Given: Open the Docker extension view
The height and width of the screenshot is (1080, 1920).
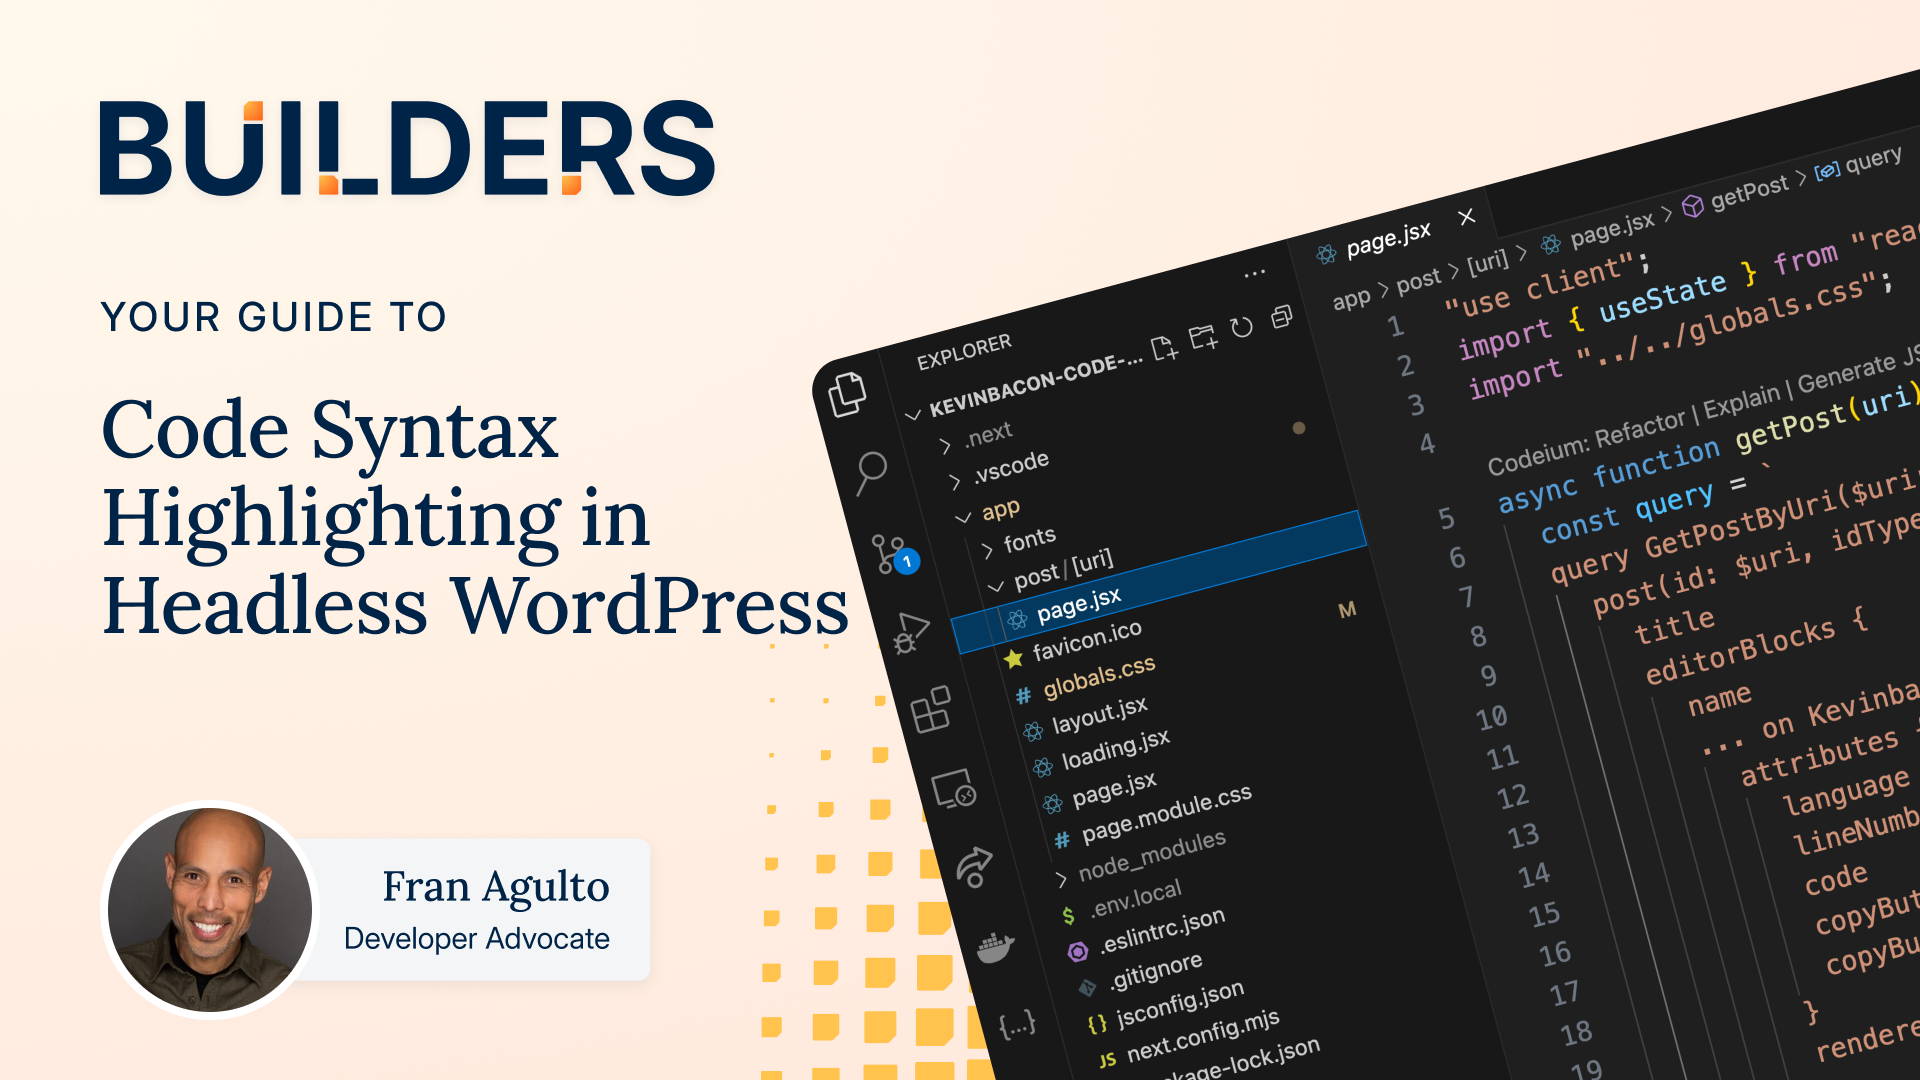Looking at the screenshot, I should coord(993,945).
